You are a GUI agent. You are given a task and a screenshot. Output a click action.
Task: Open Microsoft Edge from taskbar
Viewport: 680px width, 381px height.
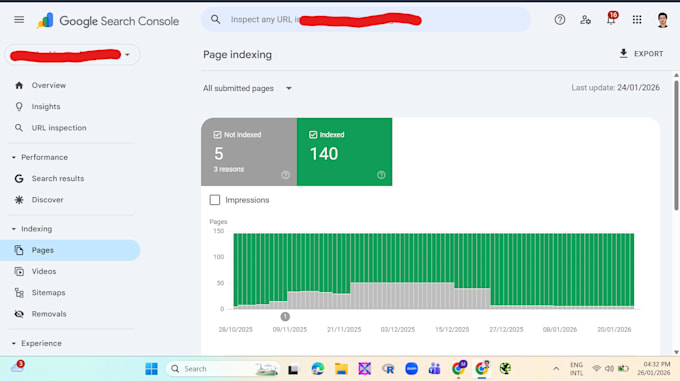coord(317,369)
